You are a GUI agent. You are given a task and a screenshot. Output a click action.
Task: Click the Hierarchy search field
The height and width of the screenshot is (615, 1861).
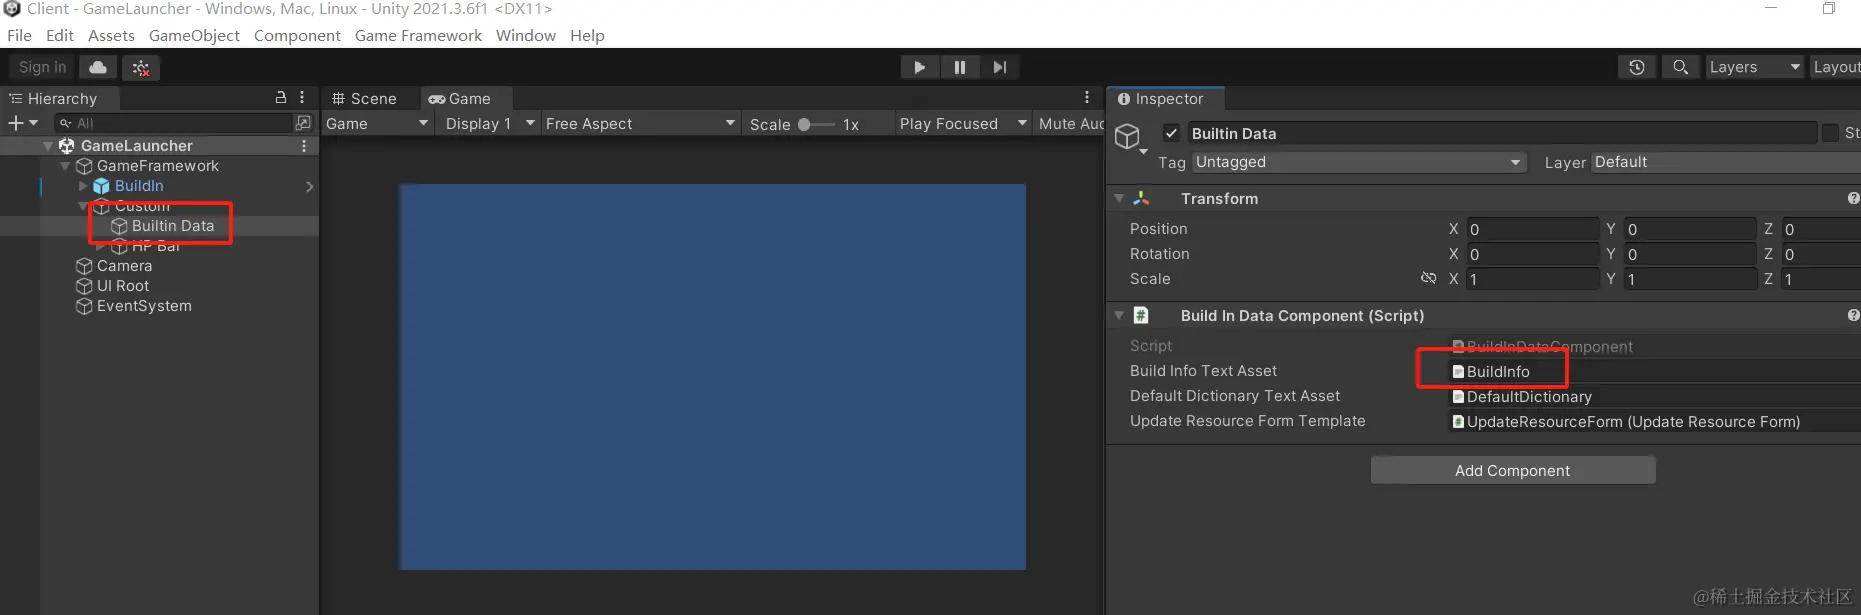[172, 123]
